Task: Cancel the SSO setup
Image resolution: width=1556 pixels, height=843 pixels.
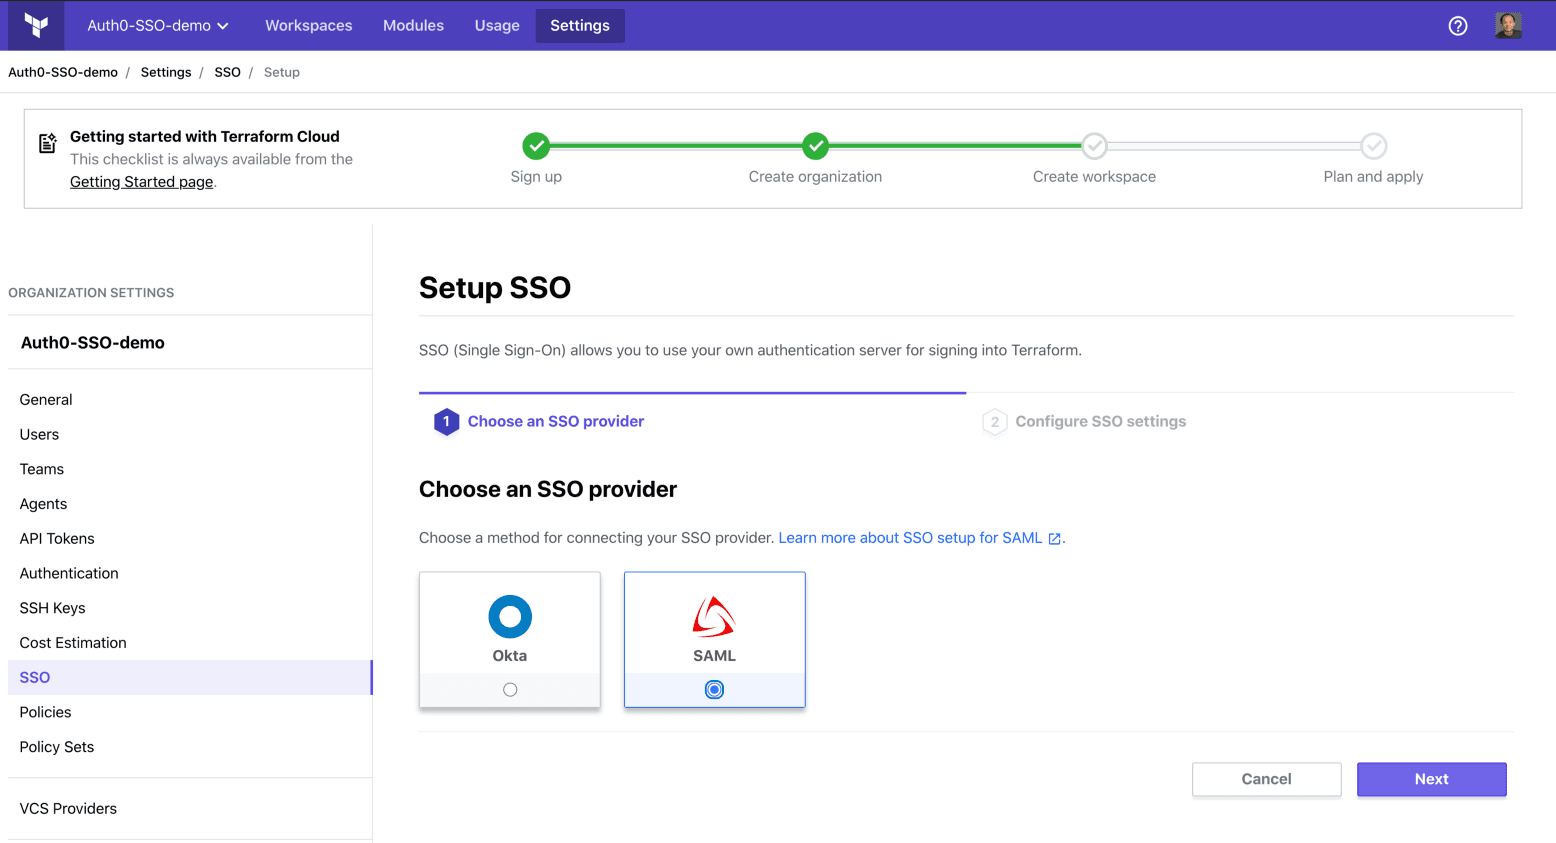Action: click(1266, 779)
